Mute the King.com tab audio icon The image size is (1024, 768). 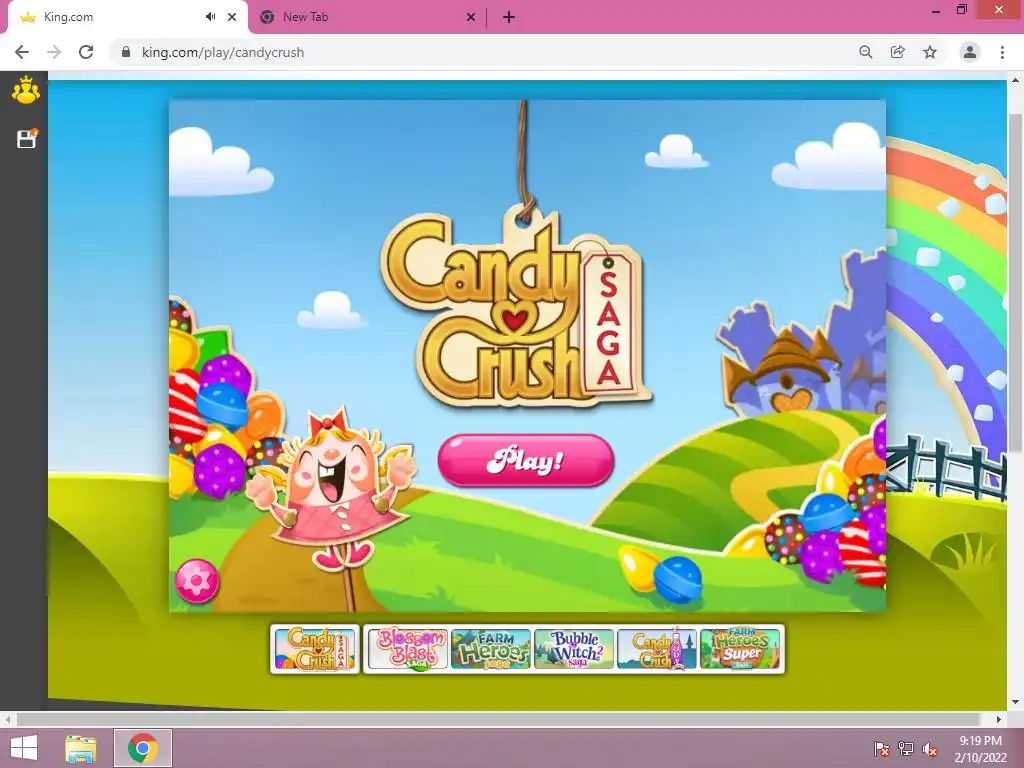tap(210, 17)
